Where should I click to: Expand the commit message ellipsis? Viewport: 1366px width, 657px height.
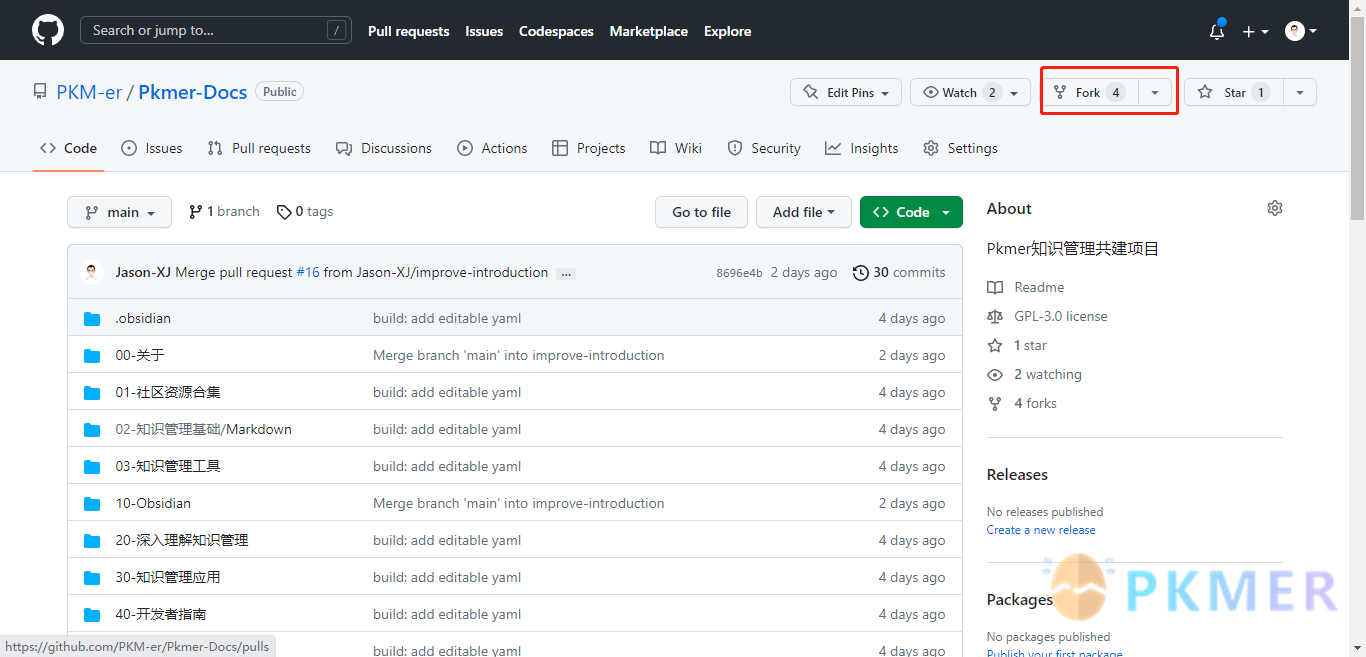[566, 273]
